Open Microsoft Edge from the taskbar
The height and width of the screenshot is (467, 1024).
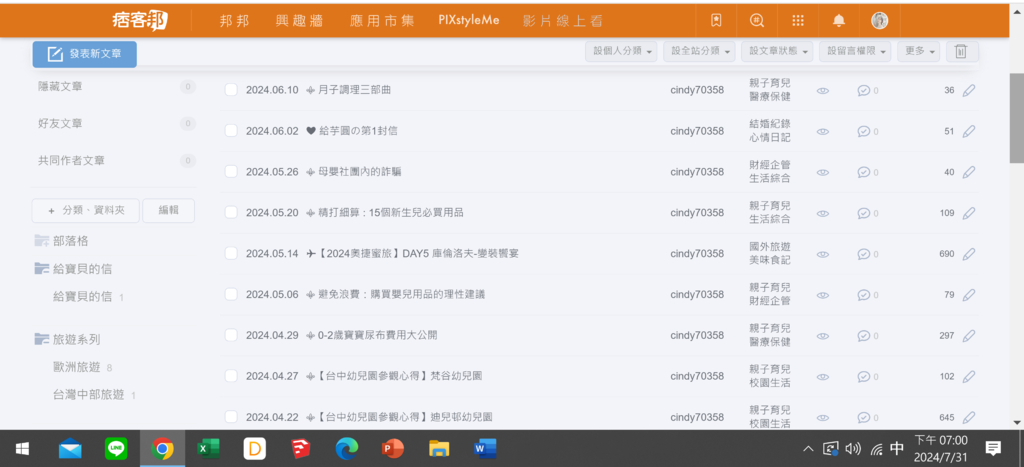coord(347,449)
